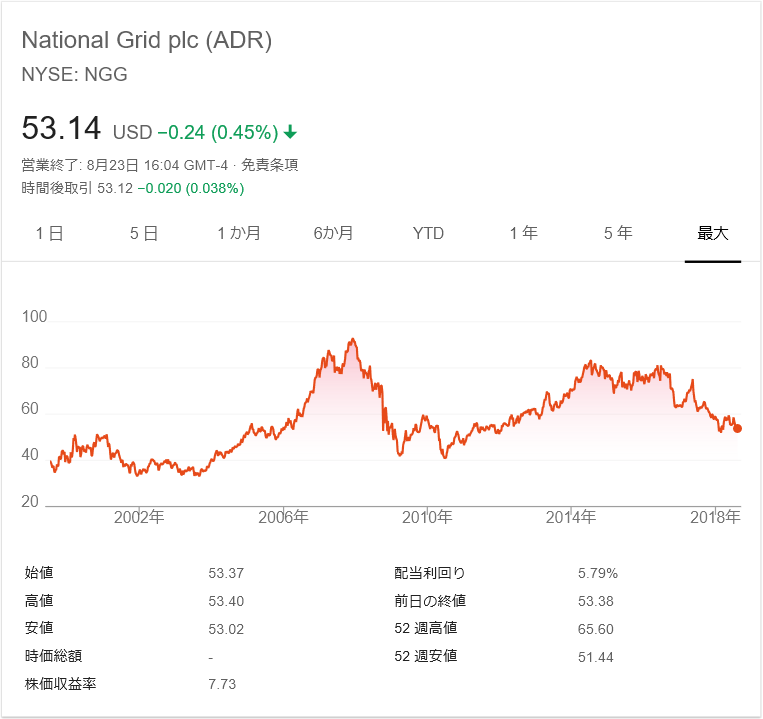Select the 5日 time range tab
This screenshot has height=719, width=763.
(x=144, y=234)
